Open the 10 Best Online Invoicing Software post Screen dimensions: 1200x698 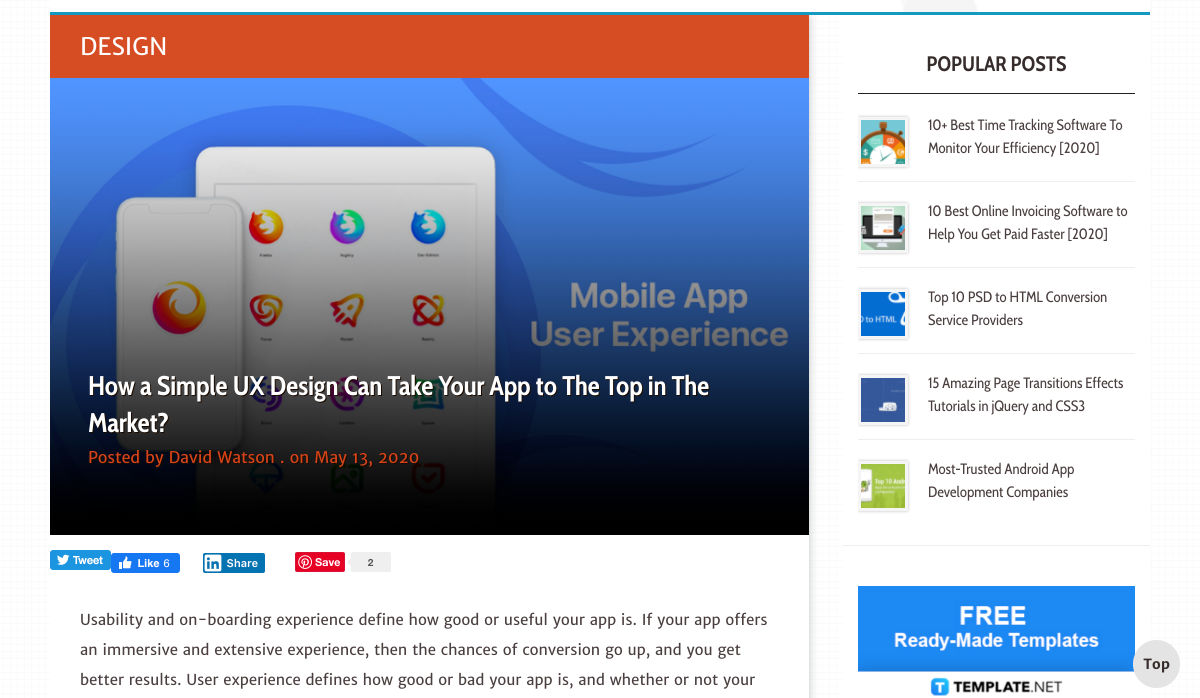point(1027,222)
